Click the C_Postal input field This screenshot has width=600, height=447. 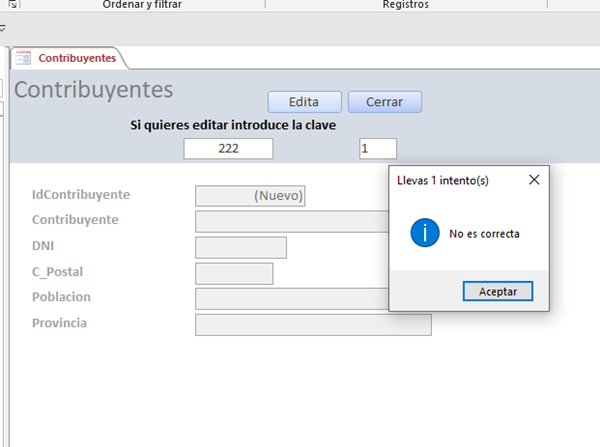[234, 273]
